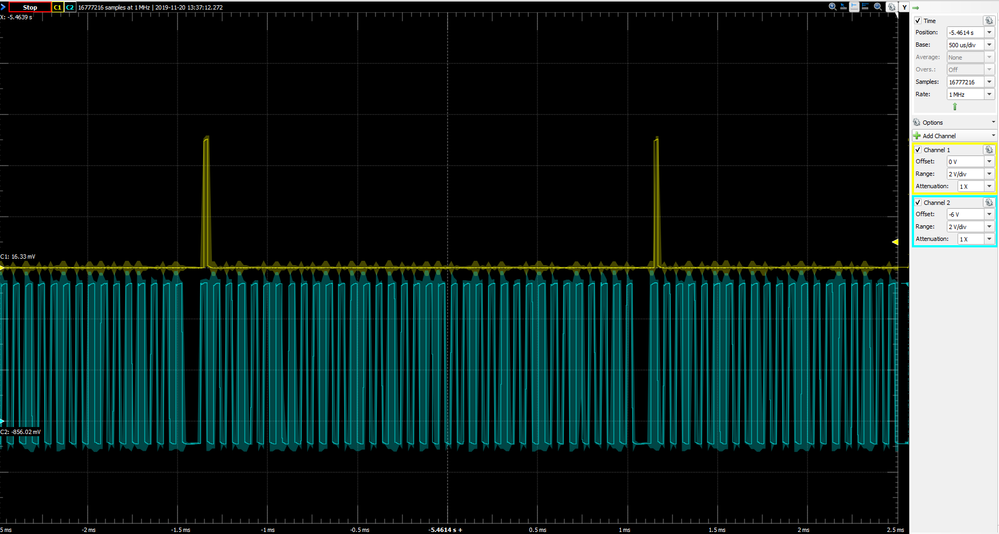Open the Position dropdown arrow

989,32
